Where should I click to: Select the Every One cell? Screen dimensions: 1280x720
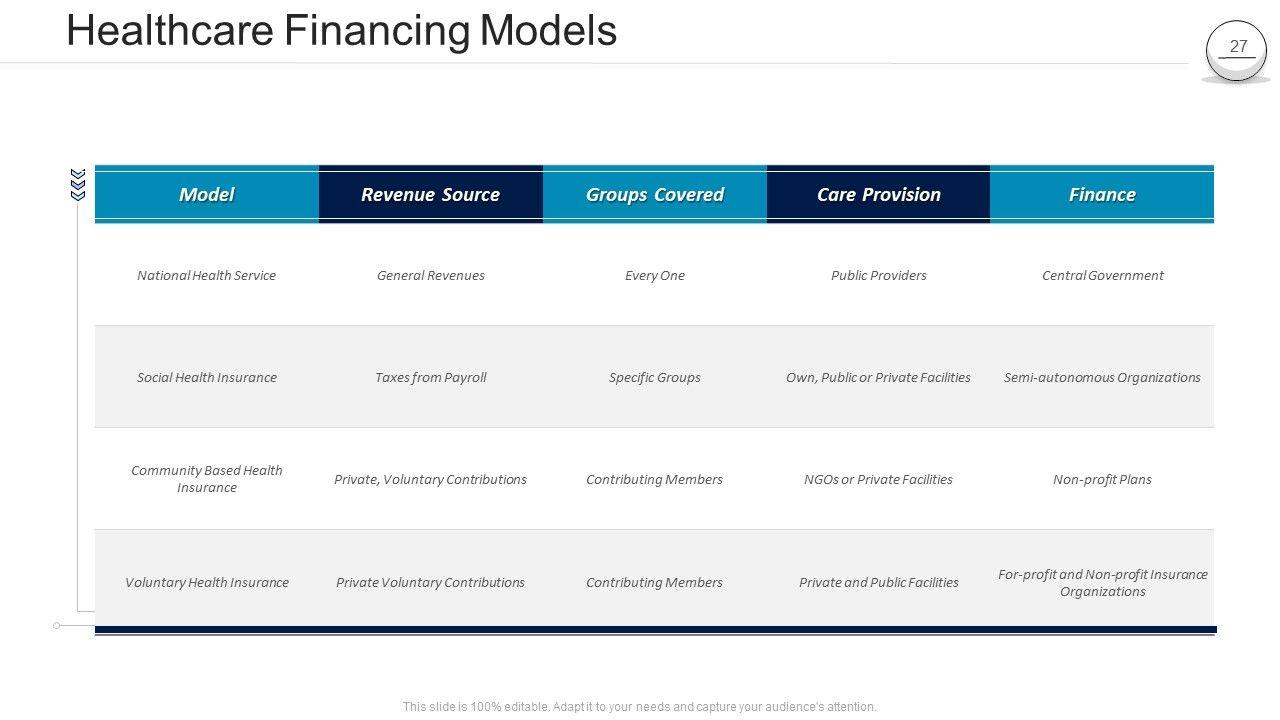point(654,276)
